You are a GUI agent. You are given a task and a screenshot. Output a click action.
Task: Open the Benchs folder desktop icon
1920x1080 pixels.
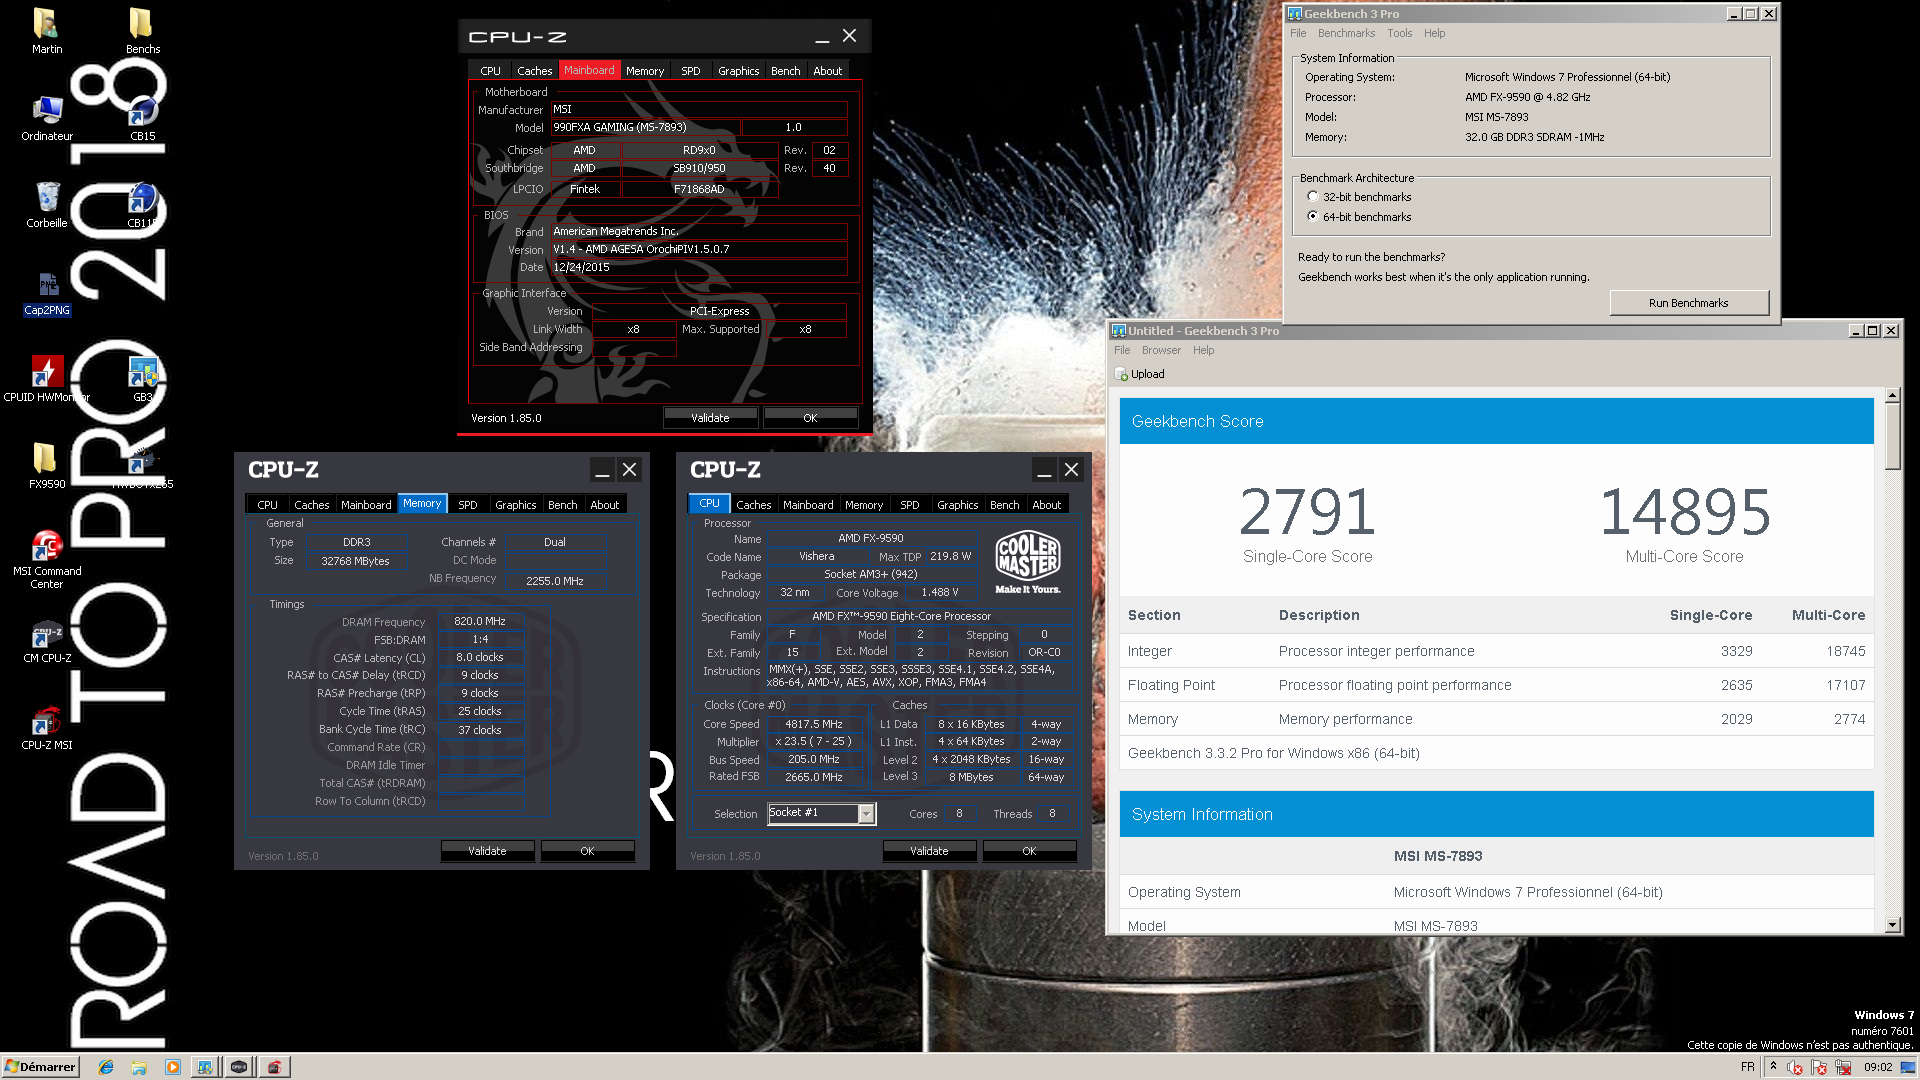tap(142, 30)
